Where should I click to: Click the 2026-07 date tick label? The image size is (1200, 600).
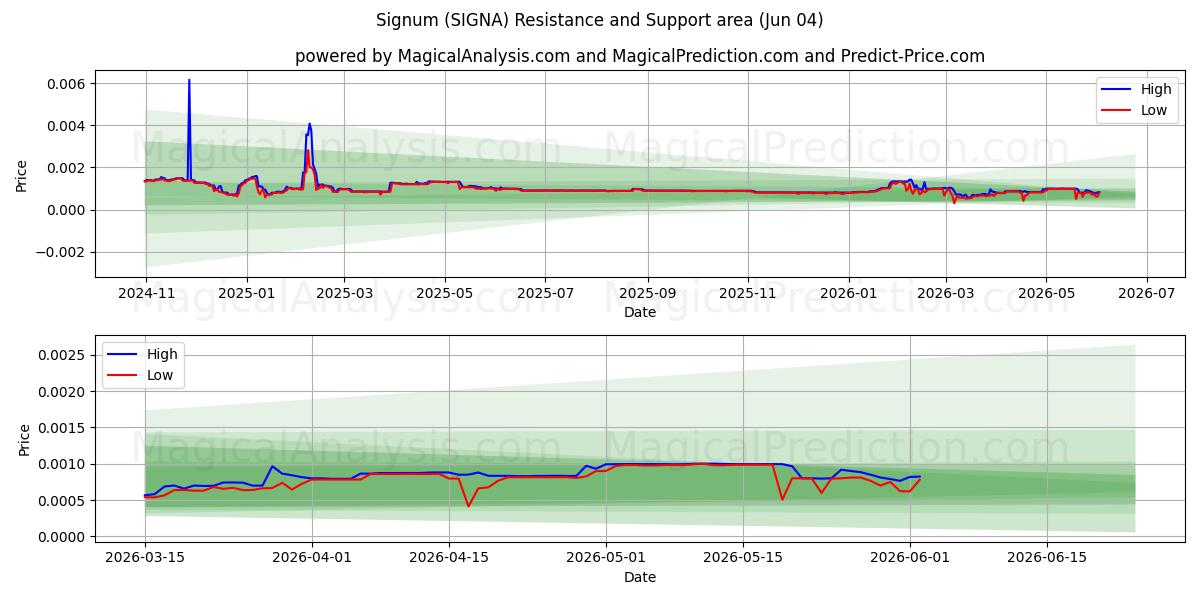(x=1146, y=294)
